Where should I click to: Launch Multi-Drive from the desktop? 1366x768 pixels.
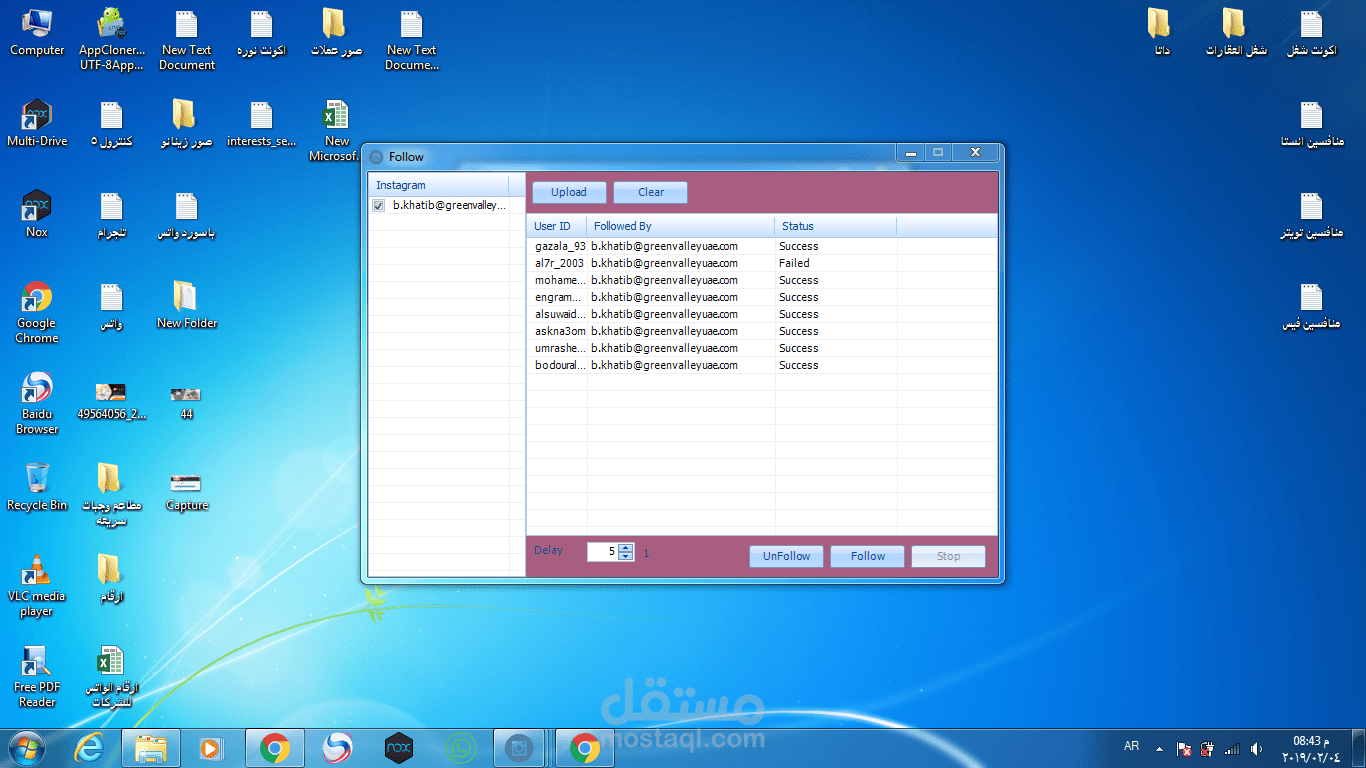(37, 123)
